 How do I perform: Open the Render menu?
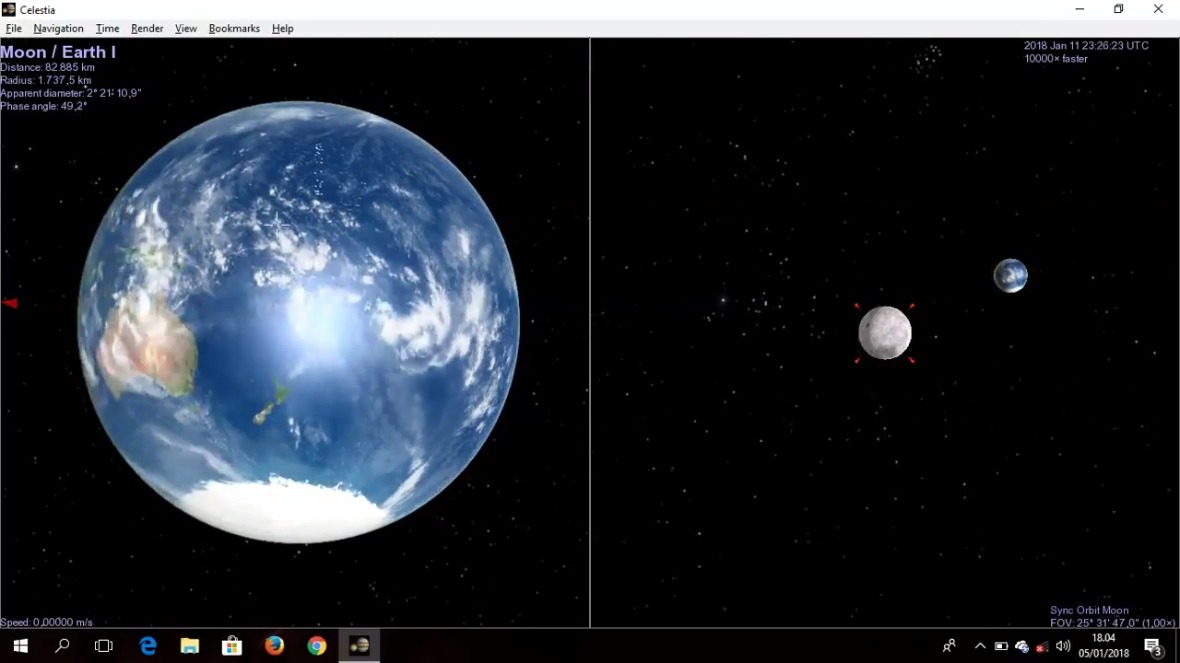click(x=147, y=29)
